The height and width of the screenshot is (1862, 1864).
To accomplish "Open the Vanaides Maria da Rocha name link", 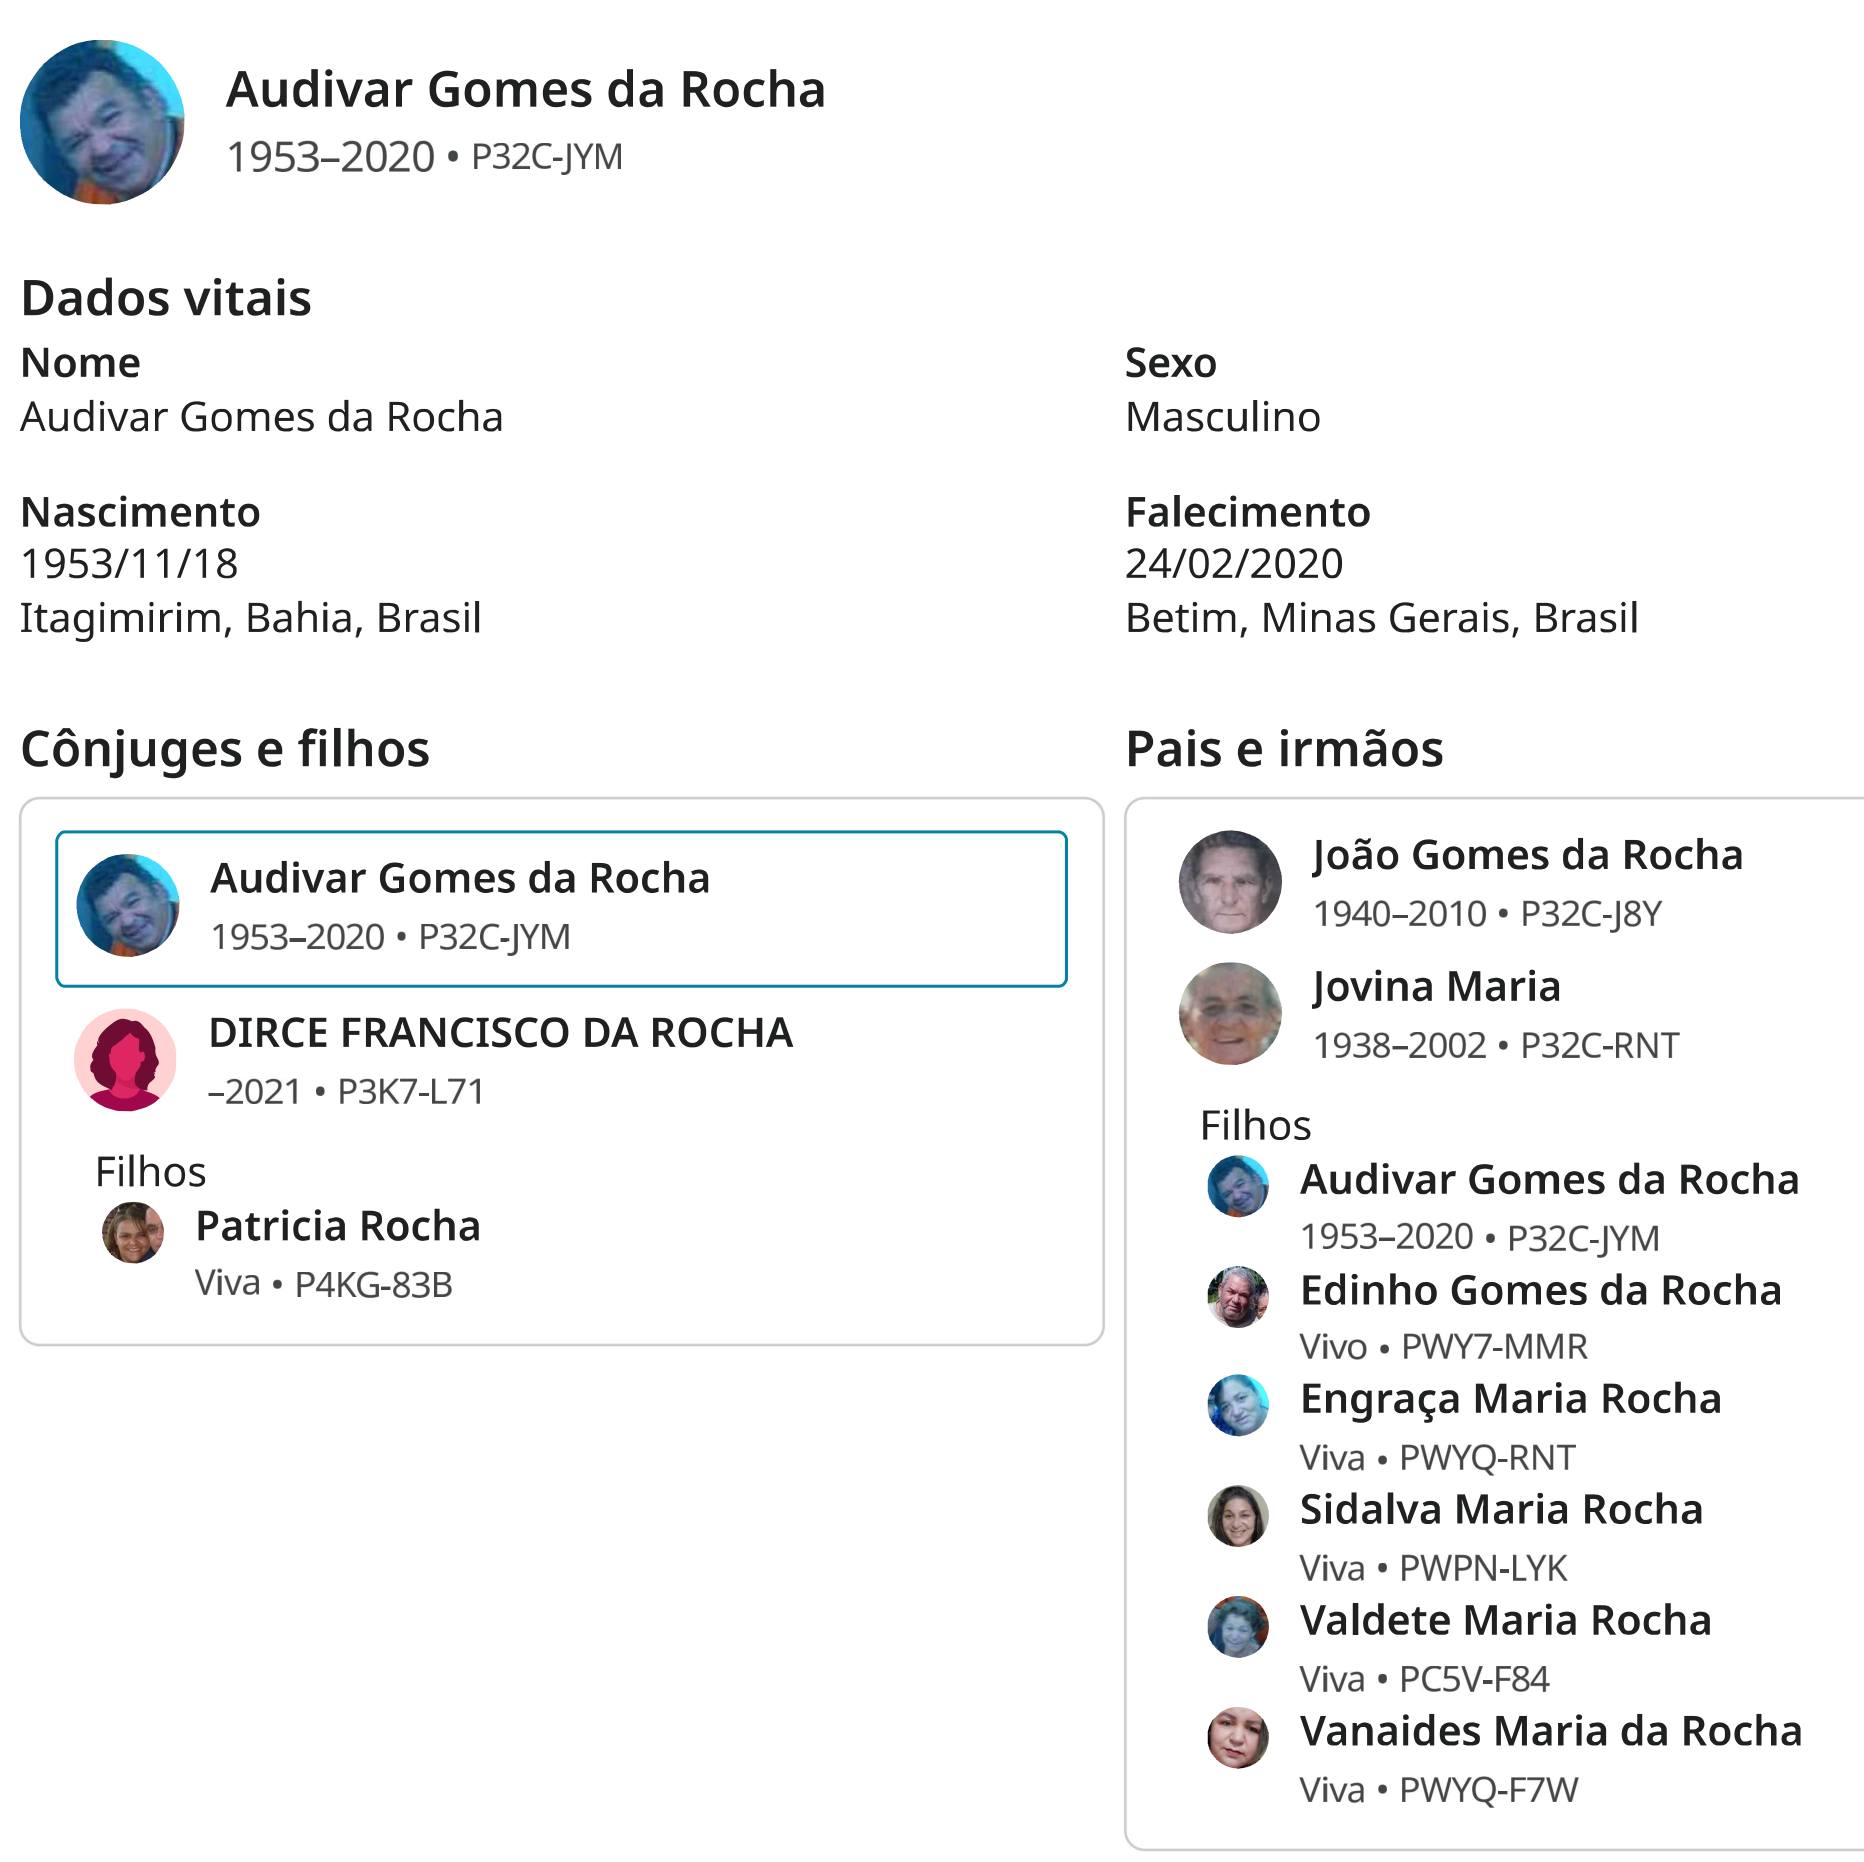I will [1551, 1732].
